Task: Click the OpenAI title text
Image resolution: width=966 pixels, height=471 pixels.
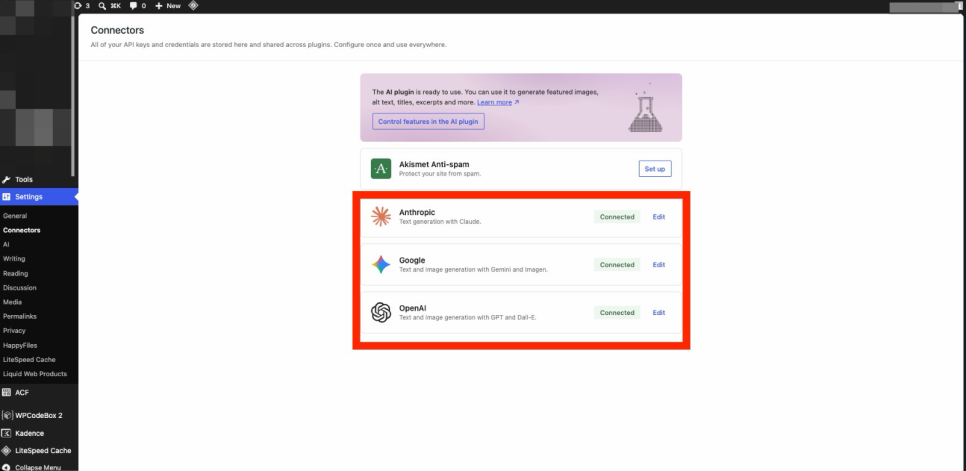Action: click(412, 308)
